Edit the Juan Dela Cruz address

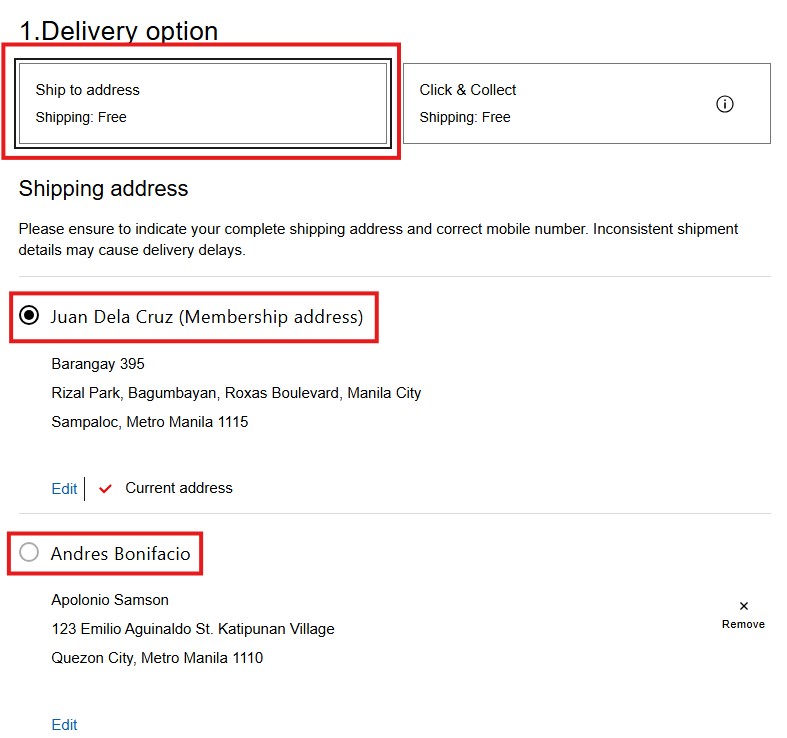click(64, 488)
